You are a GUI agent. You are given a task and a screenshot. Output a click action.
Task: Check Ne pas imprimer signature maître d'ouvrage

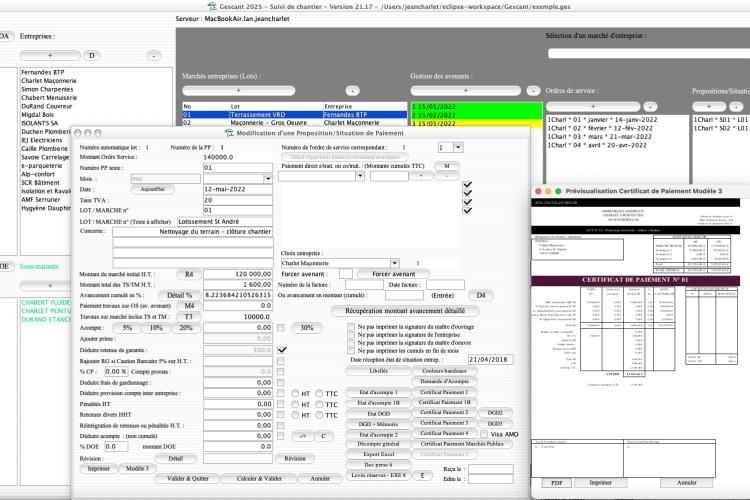point(351,327)
